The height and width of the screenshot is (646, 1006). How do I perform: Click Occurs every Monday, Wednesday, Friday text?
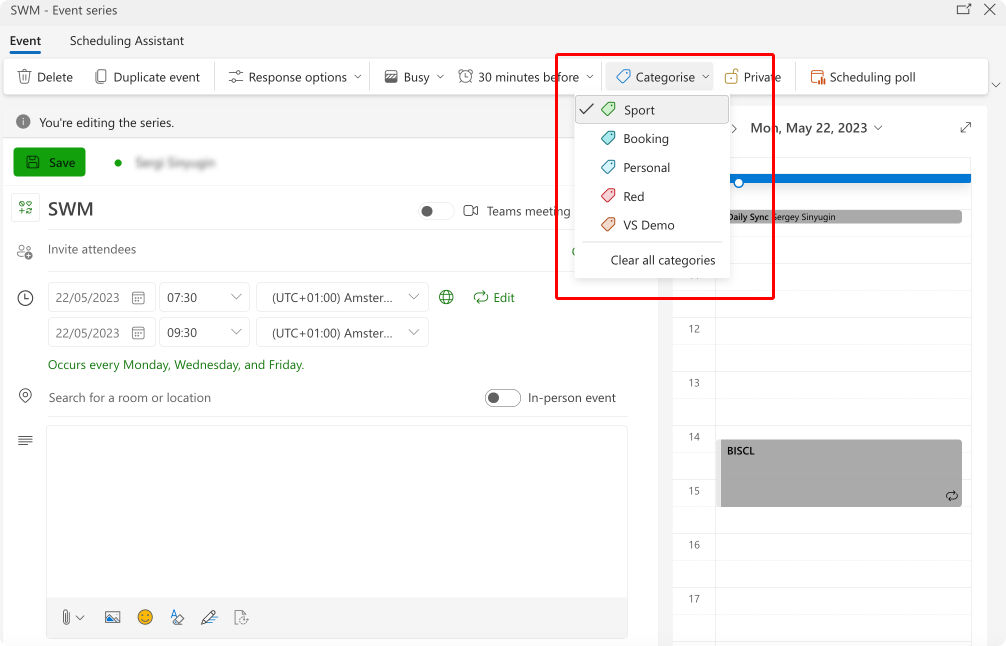point(176,364)
